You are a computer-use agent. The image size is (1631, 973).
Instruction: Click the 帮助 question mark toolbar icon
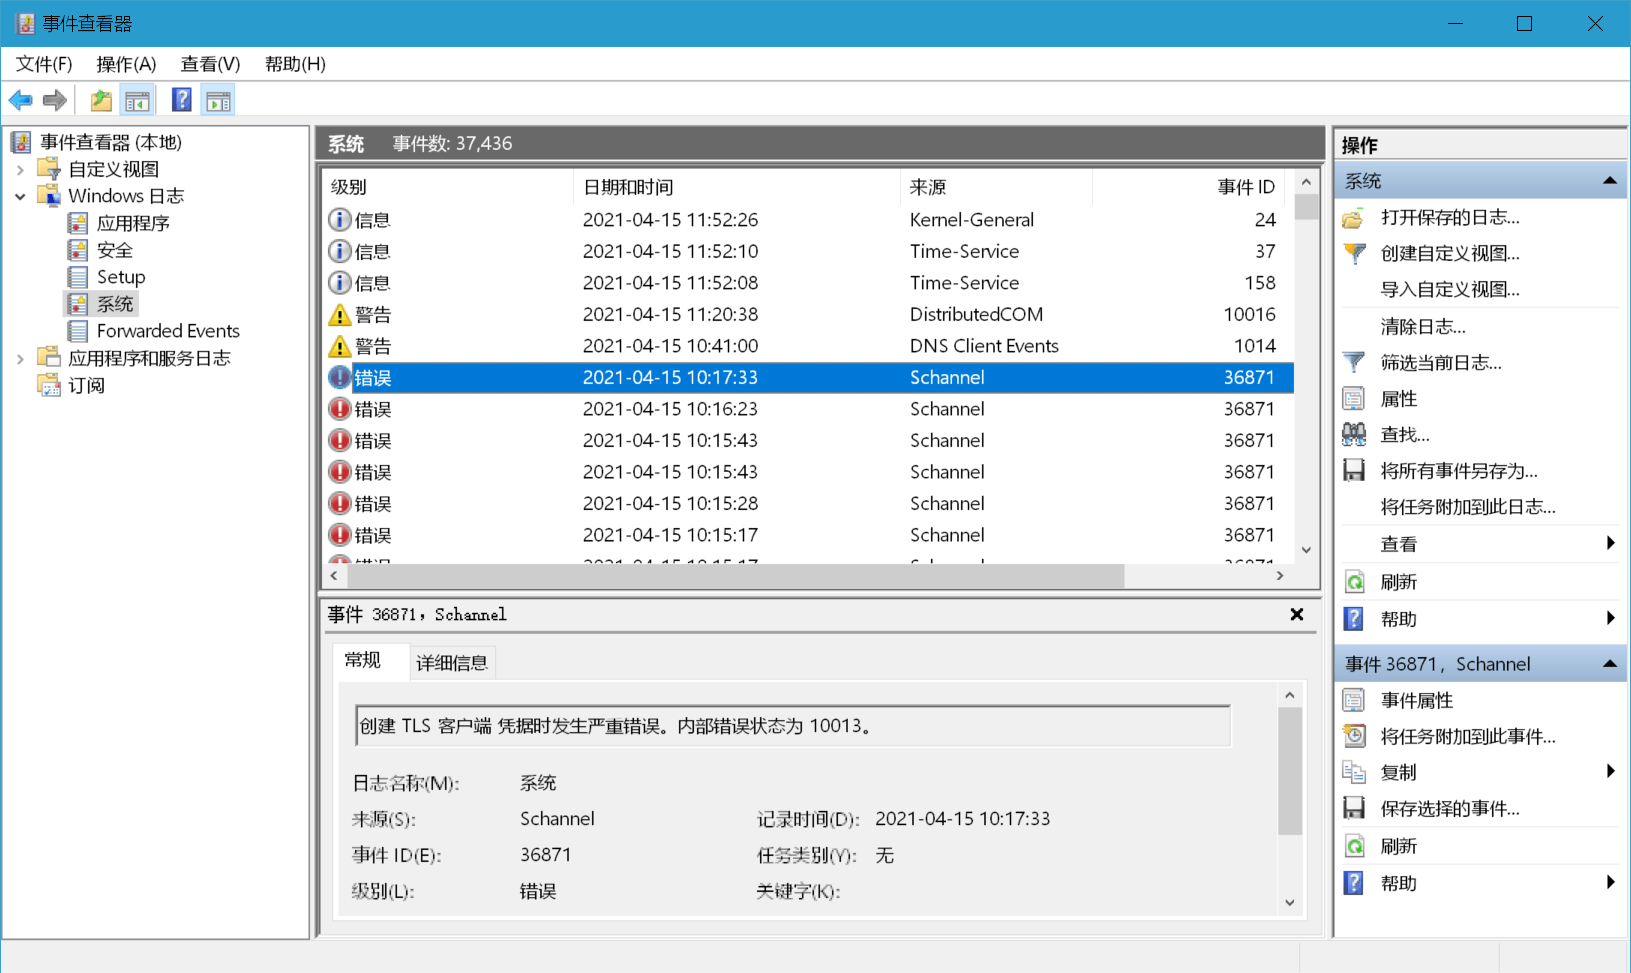[x=181, y=99]
